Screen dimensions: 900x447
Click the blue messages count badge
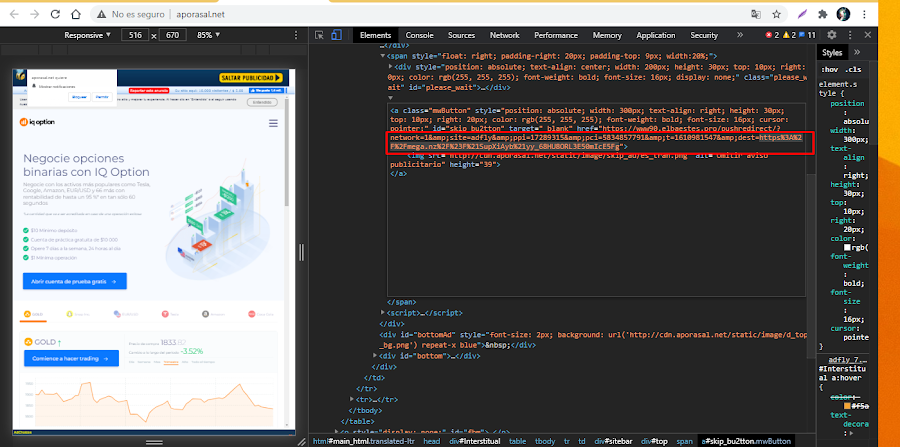coord(807,35)
